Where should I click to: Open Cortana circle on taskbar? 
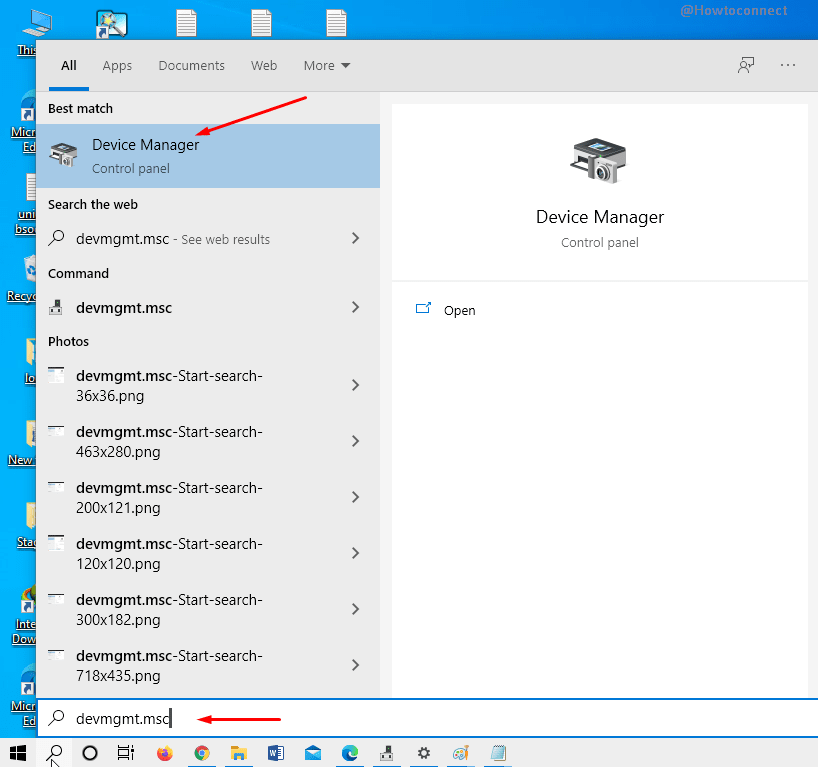tap(90, 753)
